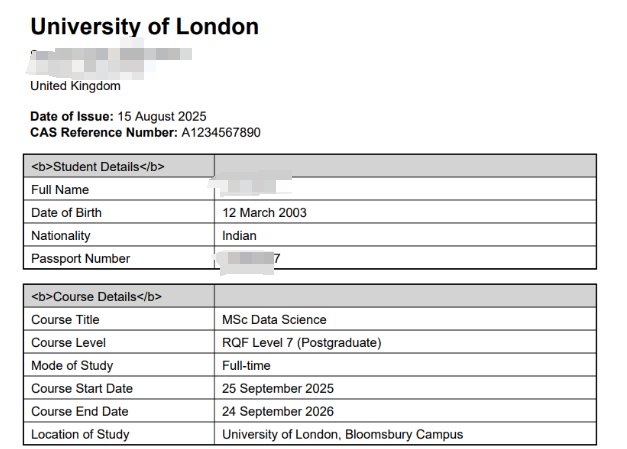Click the "United Kingdom" address line
The image size is (627, 449).
[x=75, y=86]
